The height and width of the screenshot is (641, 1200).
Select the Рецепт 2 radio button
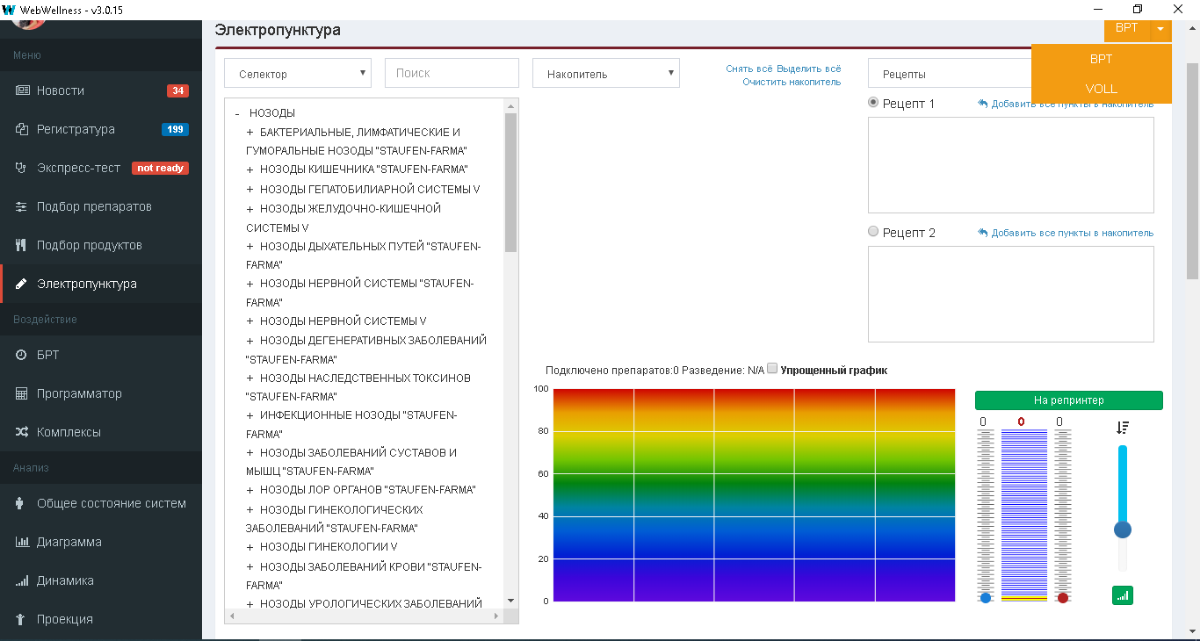click(x=874, y=231)
